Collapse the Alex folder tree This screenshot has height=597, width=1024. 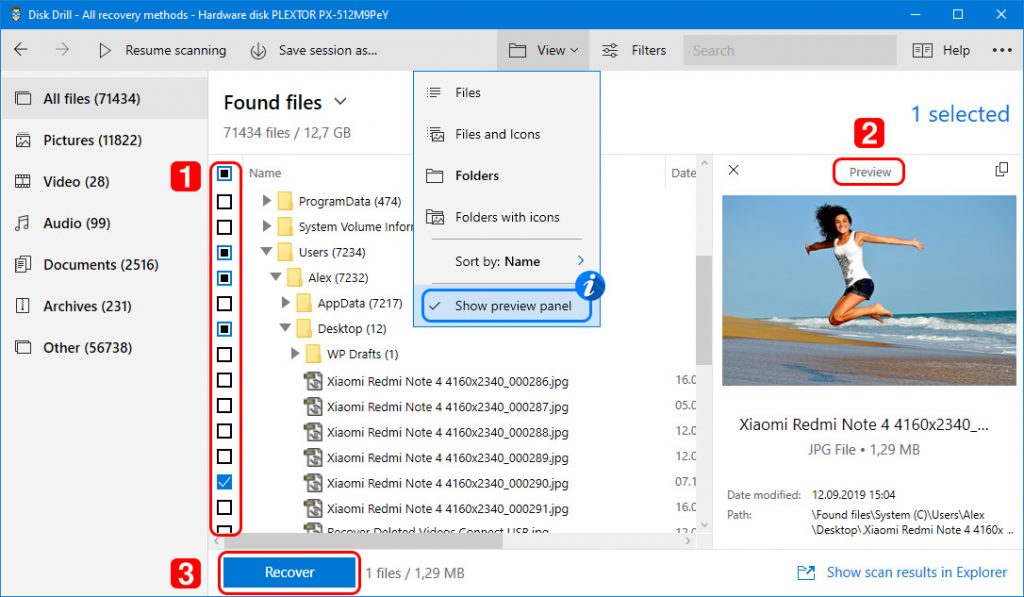[276, 277]
